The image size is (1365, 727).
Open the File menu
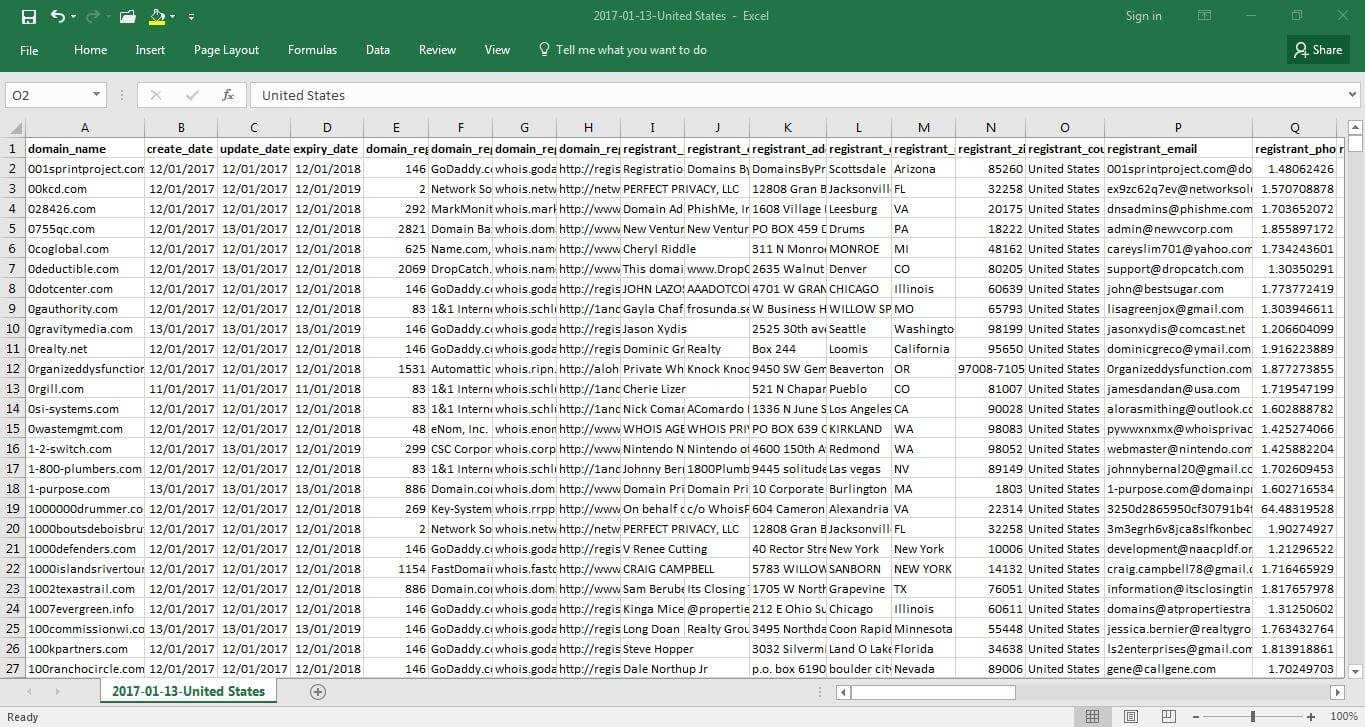pos(29,50)
